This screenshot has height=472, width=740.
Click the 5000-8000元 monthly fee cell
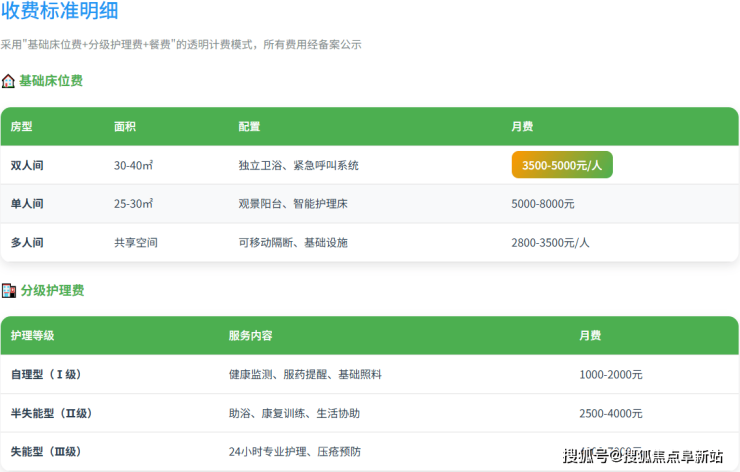tap(543, 204)
